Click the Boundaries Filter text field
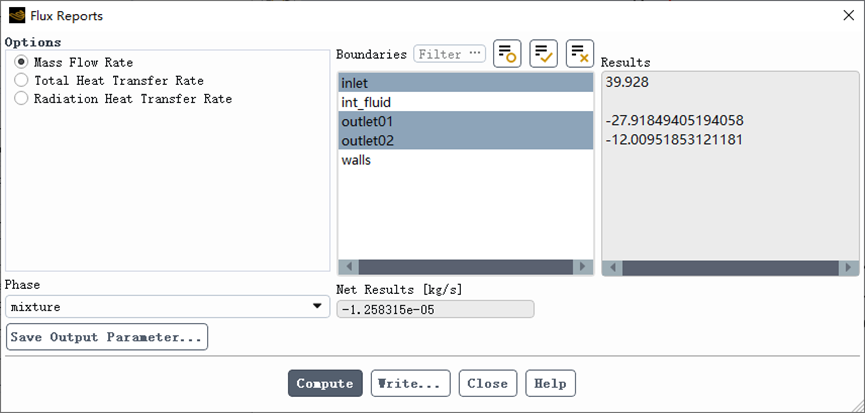865x413 pixels. point(442,54)
